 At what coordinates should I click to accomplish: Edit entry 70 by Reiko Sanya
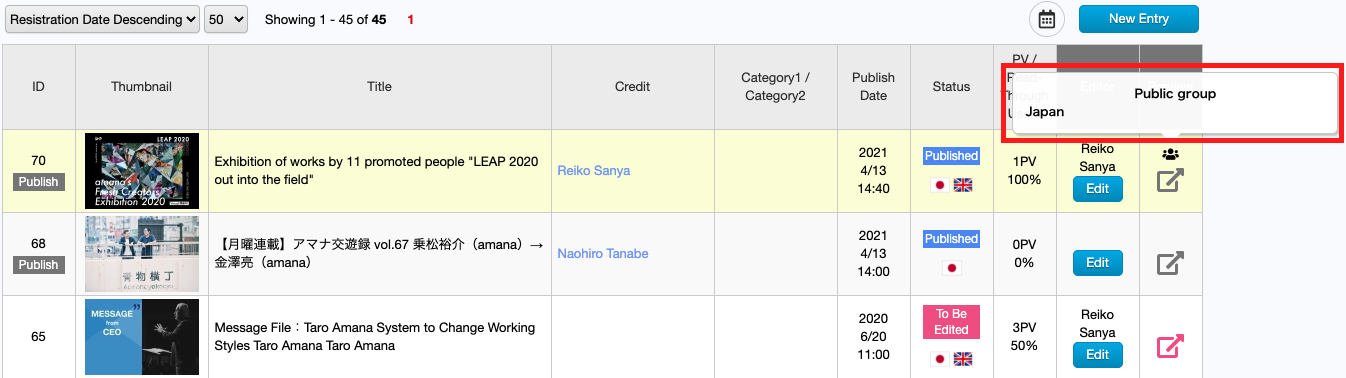click(1097, 189)
